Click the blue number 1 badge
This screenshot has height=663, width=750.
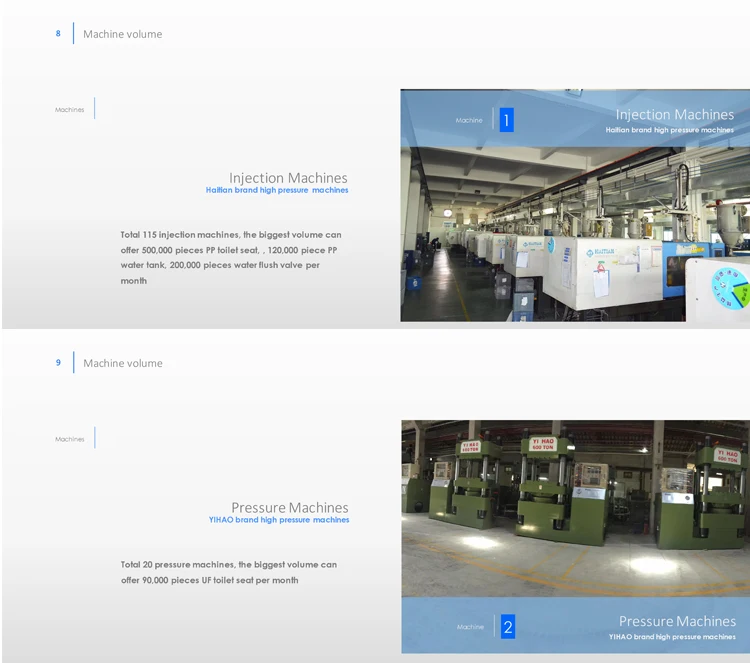pyautogui.click(x=506, y=121)
